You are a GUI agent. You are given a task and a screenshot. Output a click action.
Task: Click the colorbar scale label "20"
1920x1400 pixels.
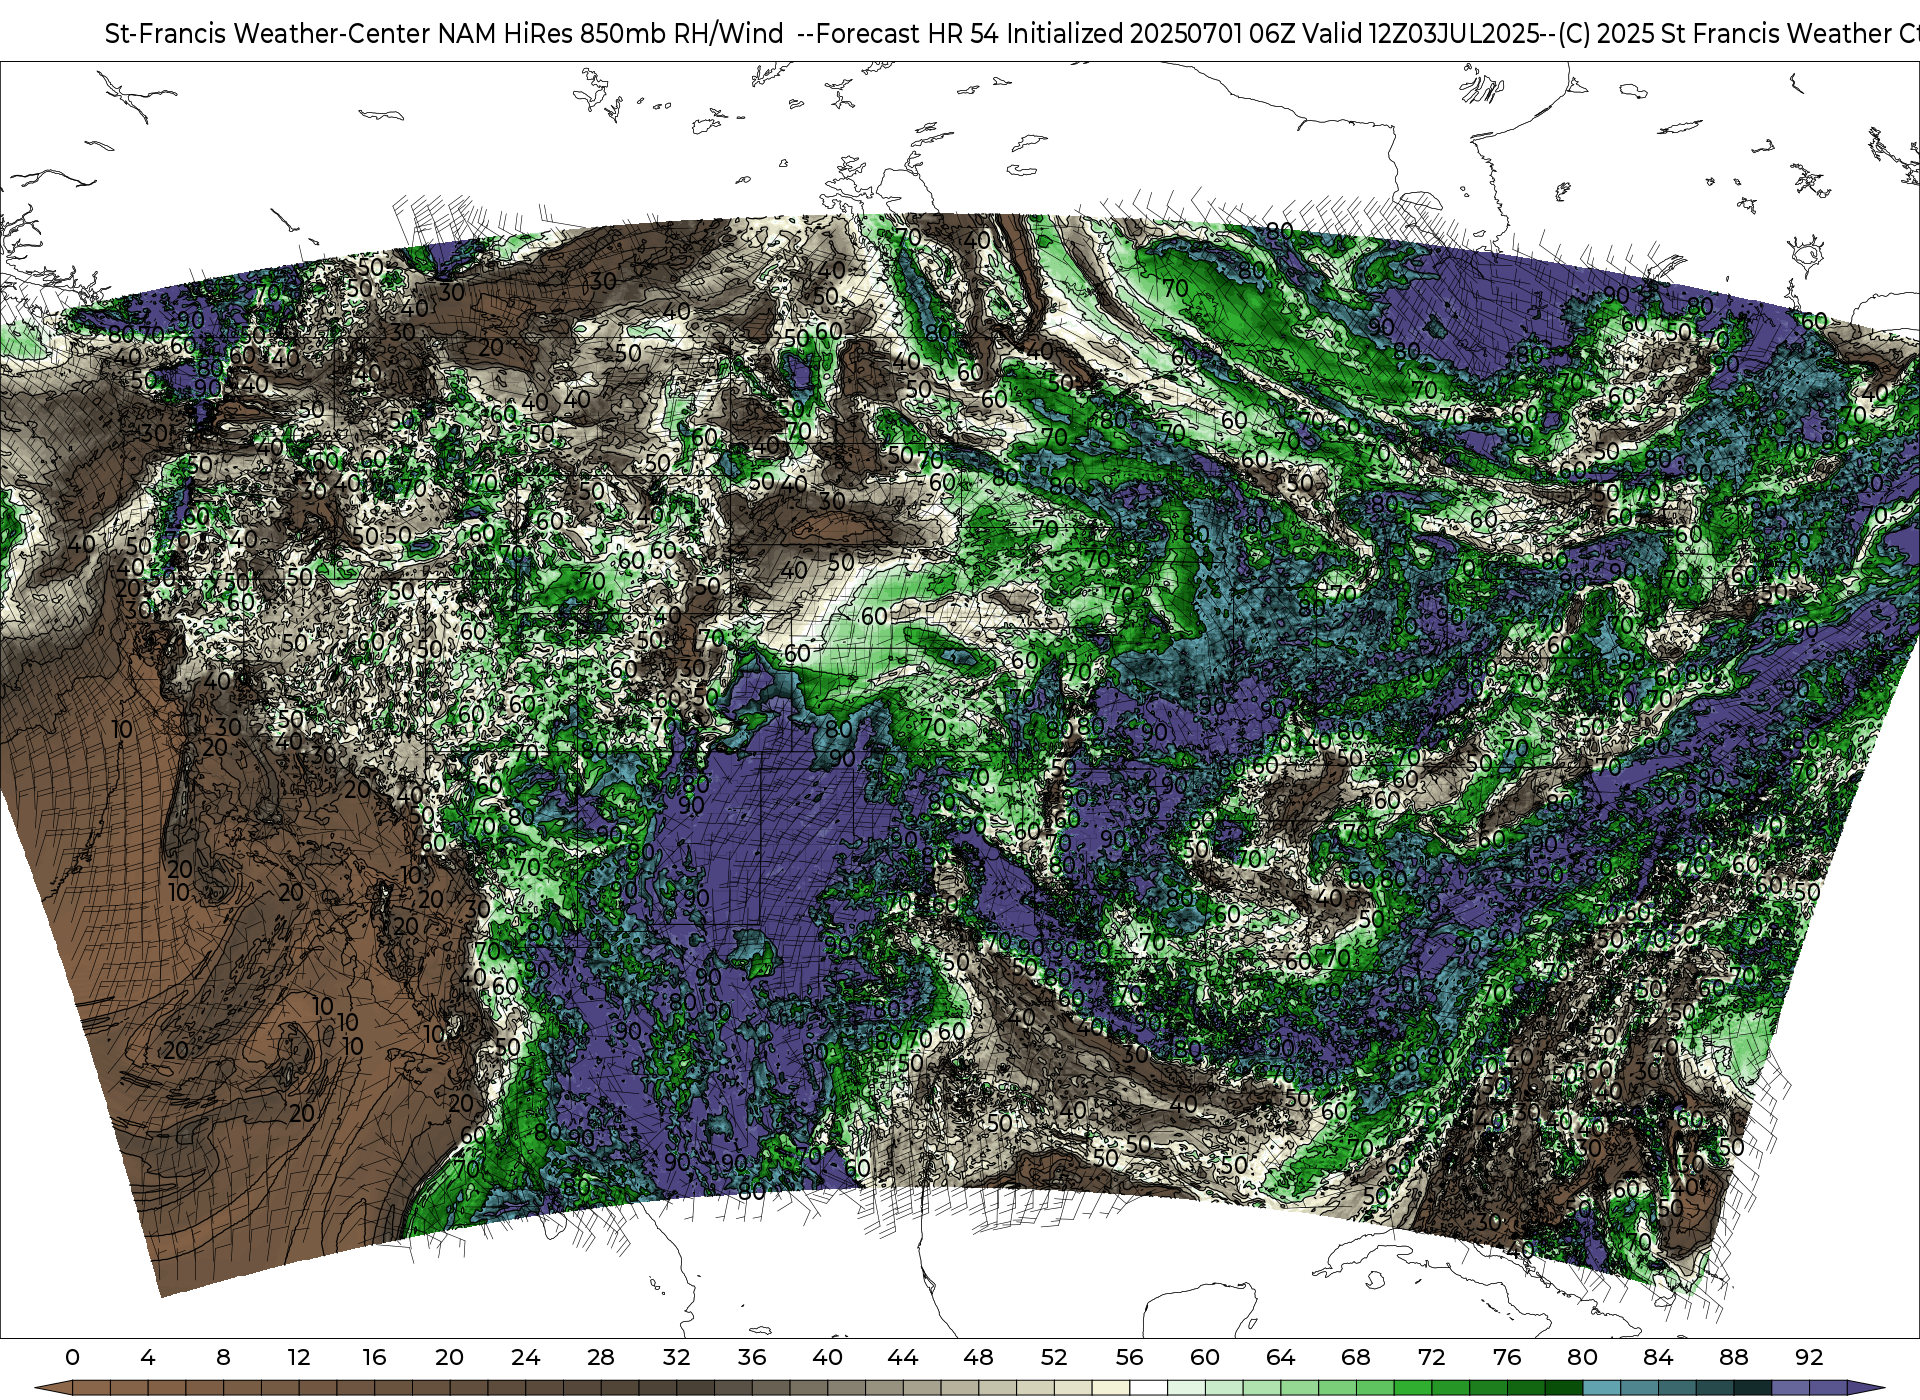pos(450,1357)
